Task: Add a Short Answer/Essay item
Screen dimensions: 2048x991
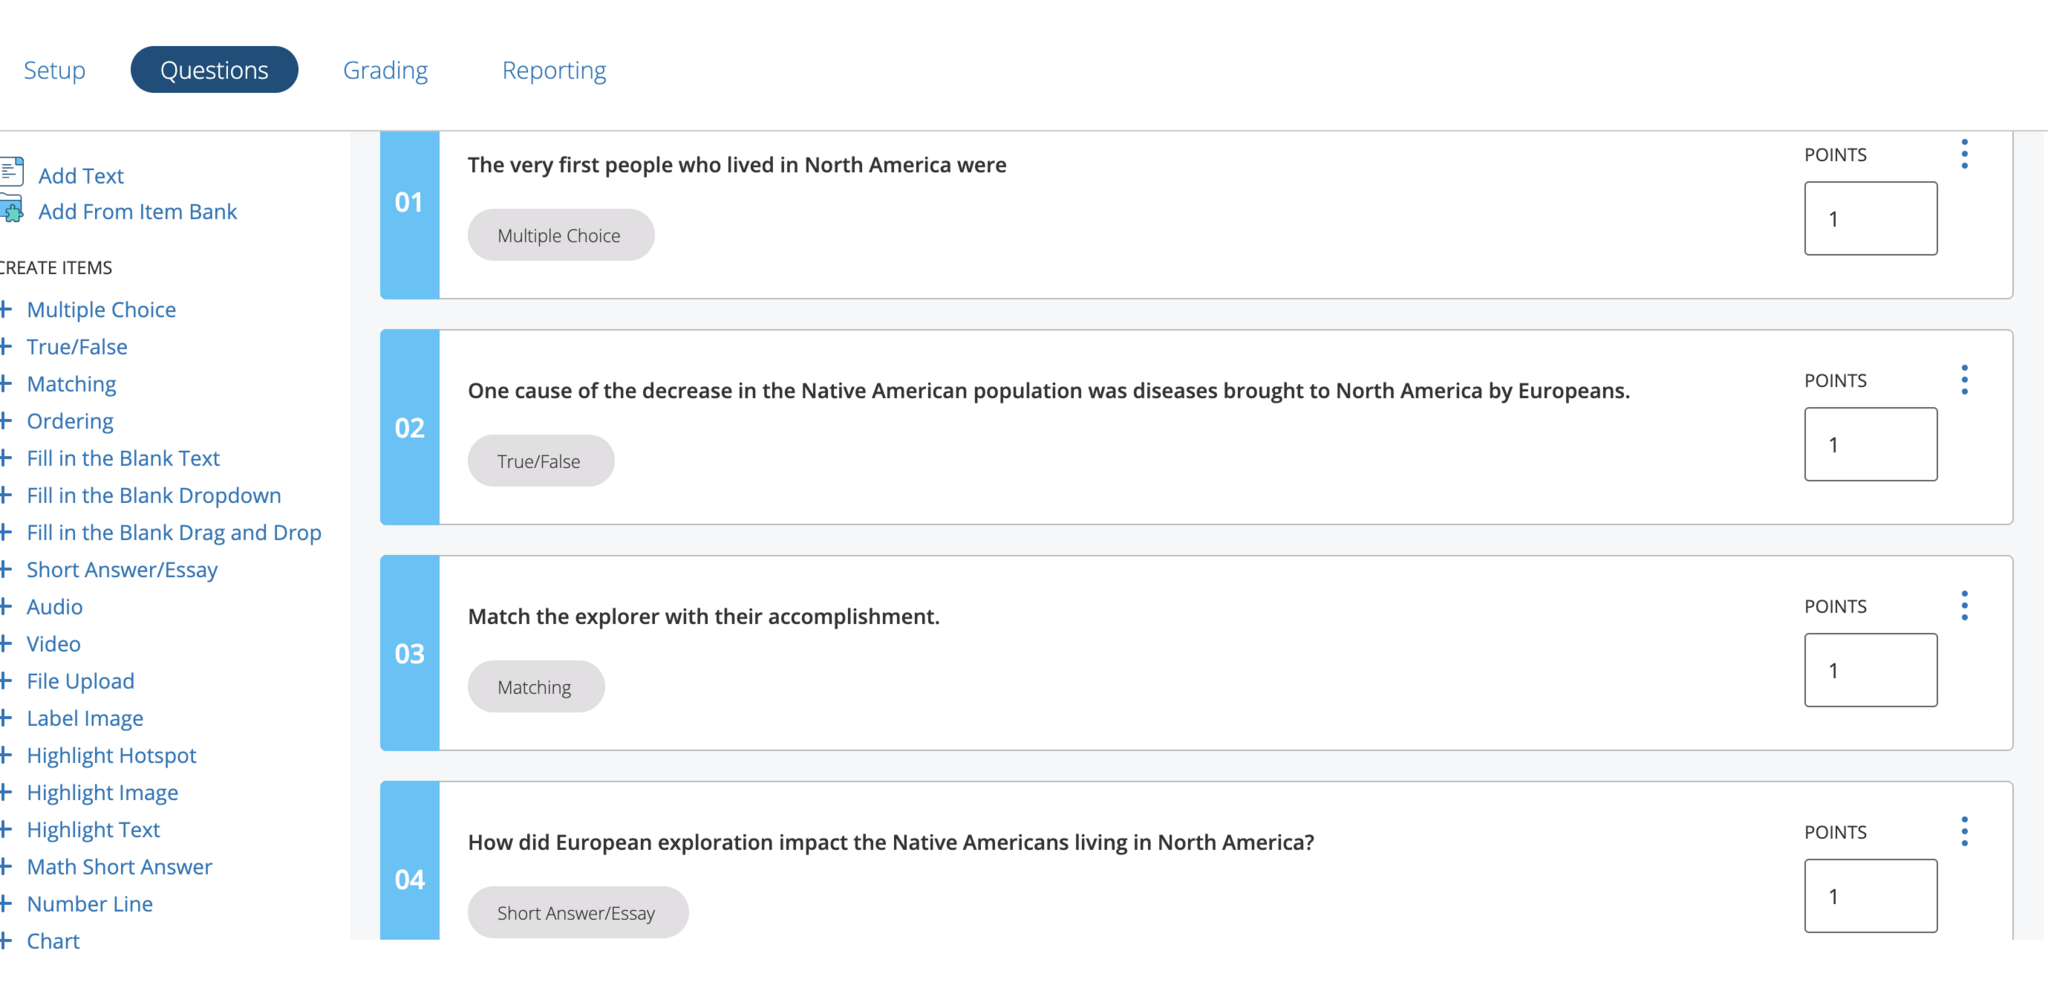Action: point(122,570)
